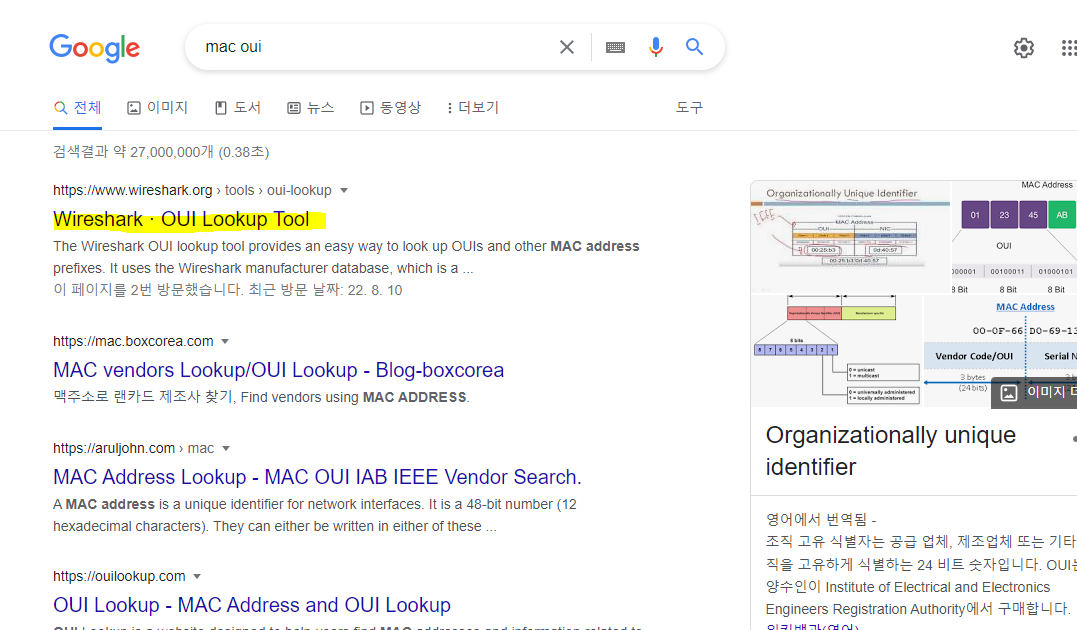Image resolution: width=1077 pixels, height=630 pixels.
Task: Switch to the 이미지 tab
Action: pyautogui.click(x=157, y=108)
